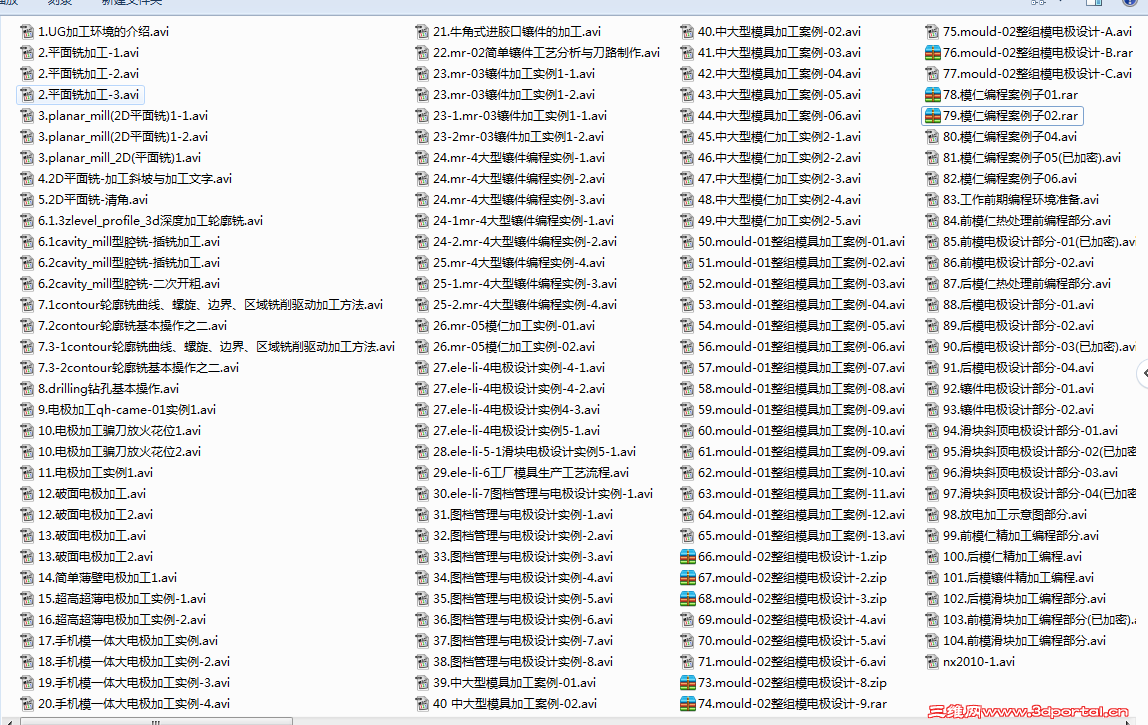The image size is (1148, 725).
Task: Click the archive icon of 73.mould-02整组模电极设计-8.zip
Action: coord(687,682)
